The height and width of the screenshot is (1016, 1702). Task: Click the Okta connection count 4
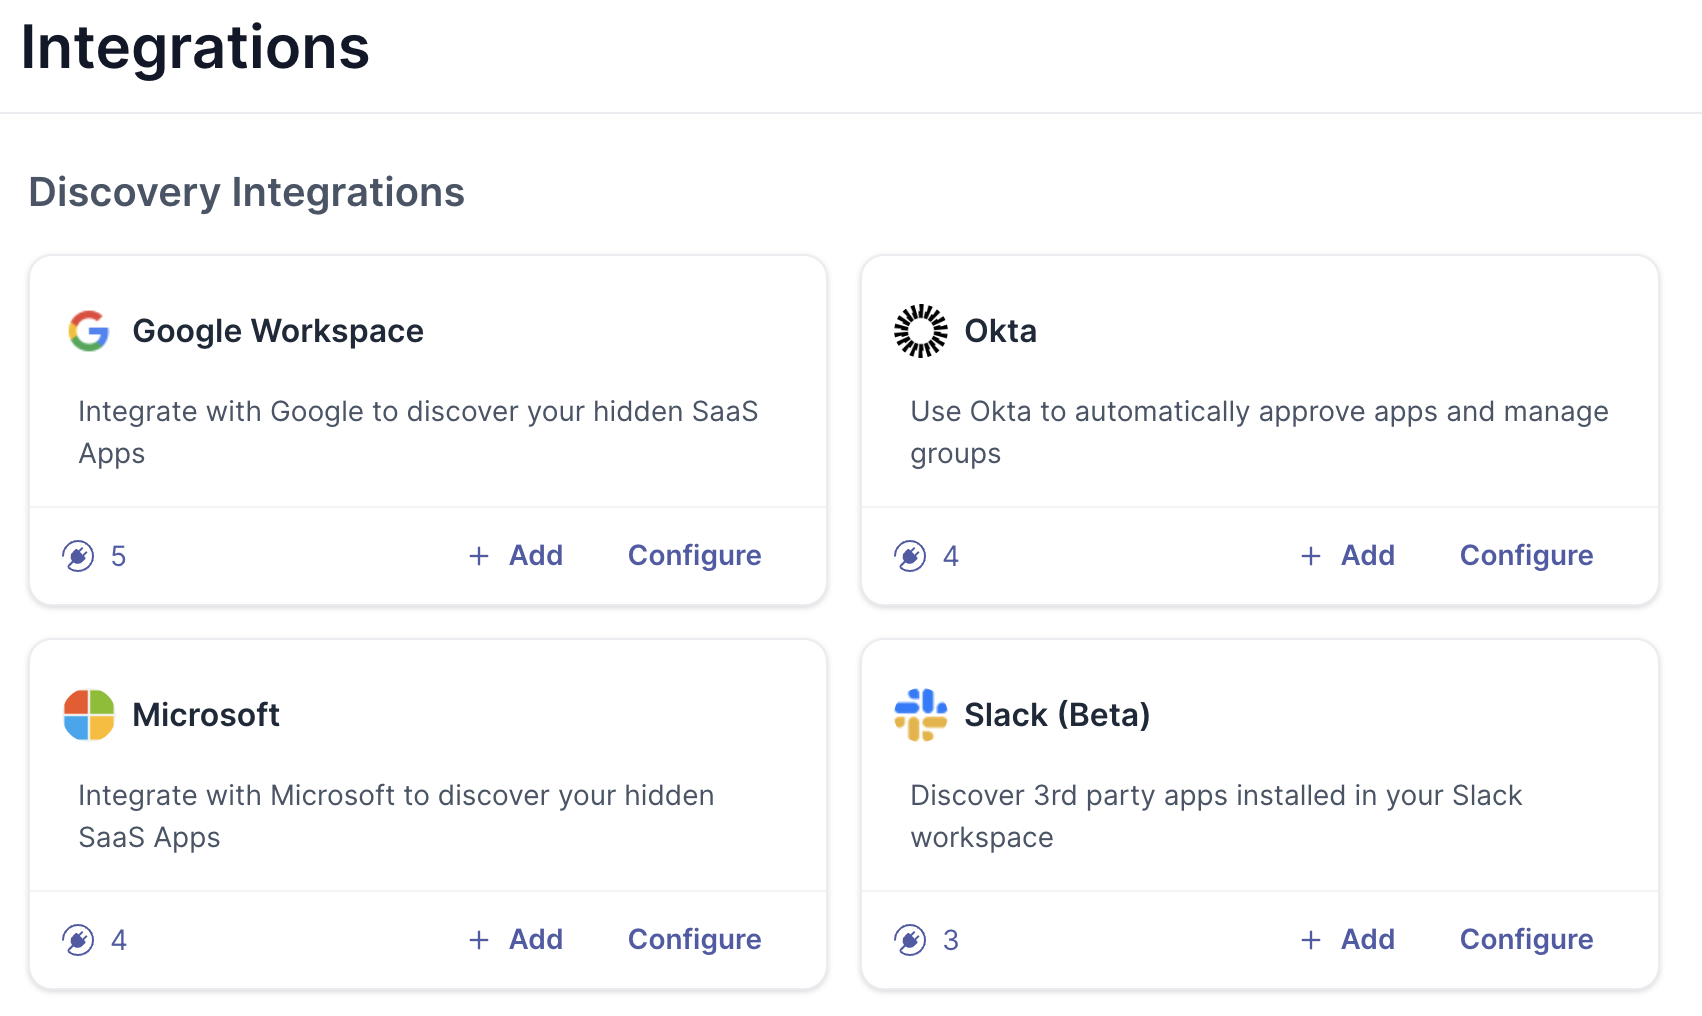pyautogui.click(x=951, y=556)
